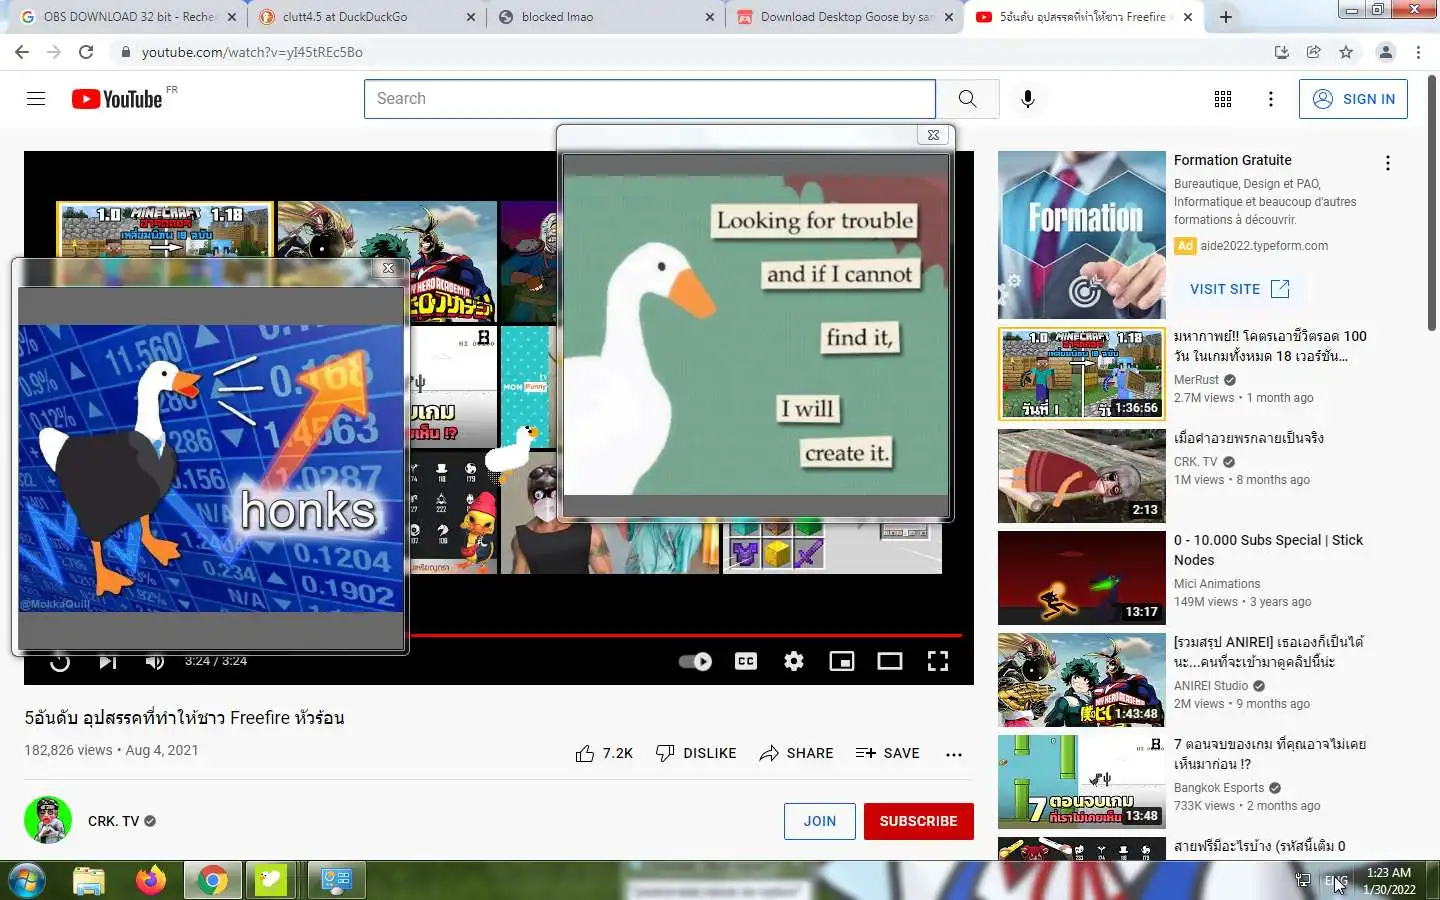Click the Chrome taskbar icon
The width and height of the screenshot is (1440, 900).
tap(212, 880)
